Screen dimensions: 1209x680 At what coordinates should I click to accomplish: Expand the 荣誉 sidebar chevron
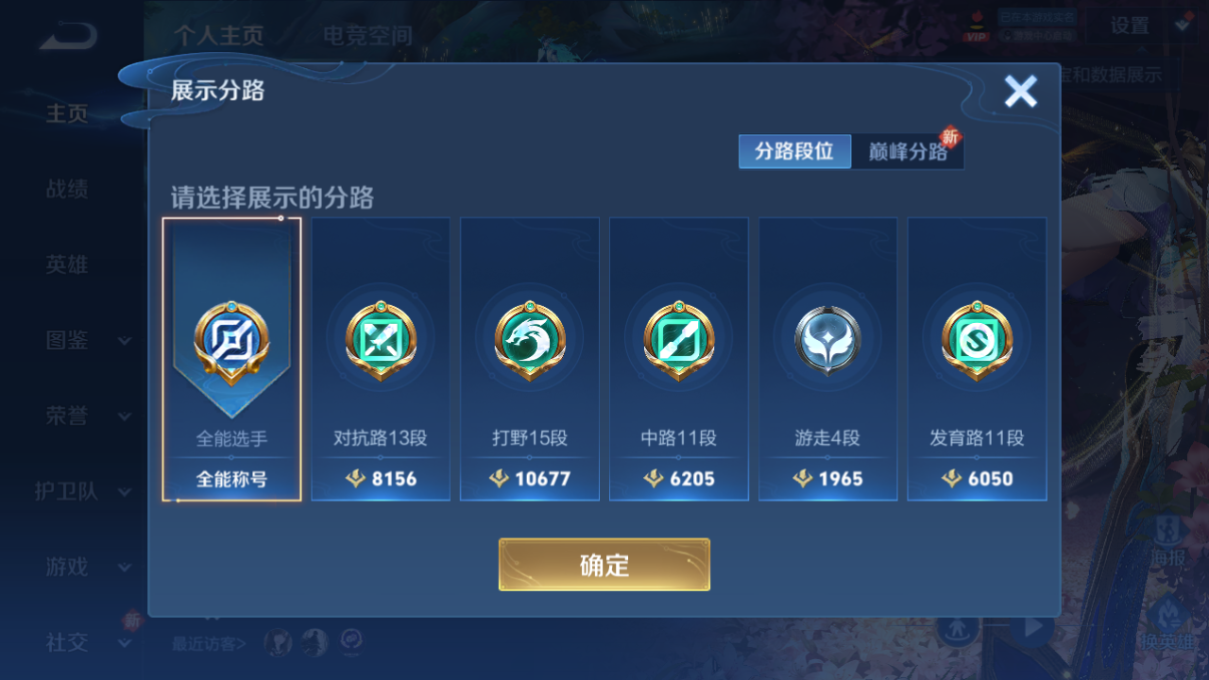pyautogui.click(x=125, y=417)
